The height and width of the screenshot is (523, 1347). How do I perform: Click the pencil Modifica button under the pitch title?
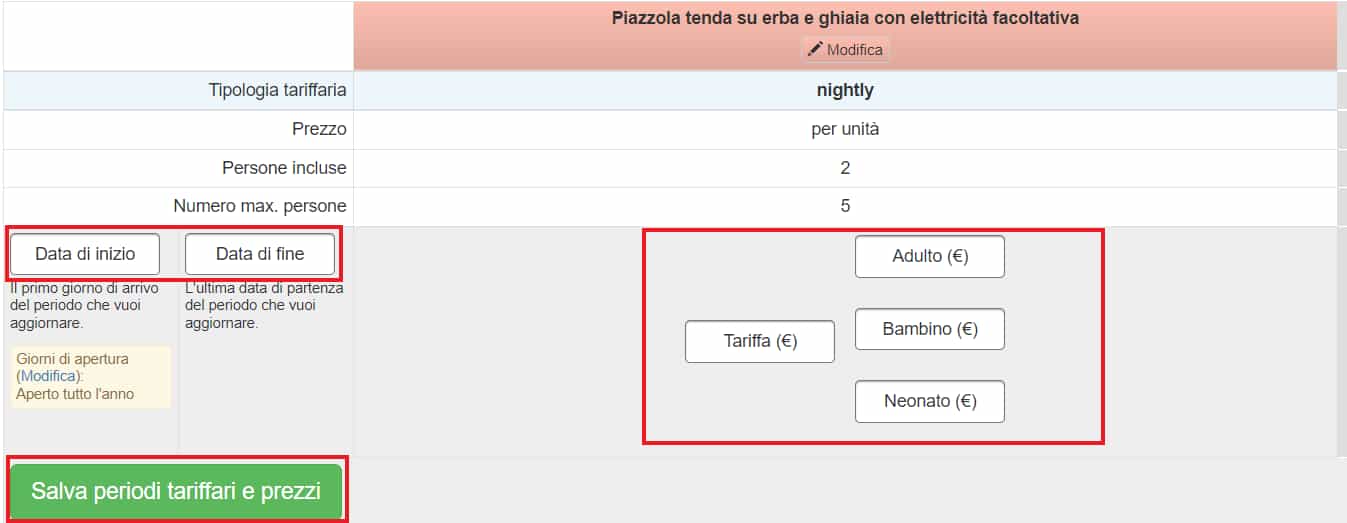click(845, 49)
